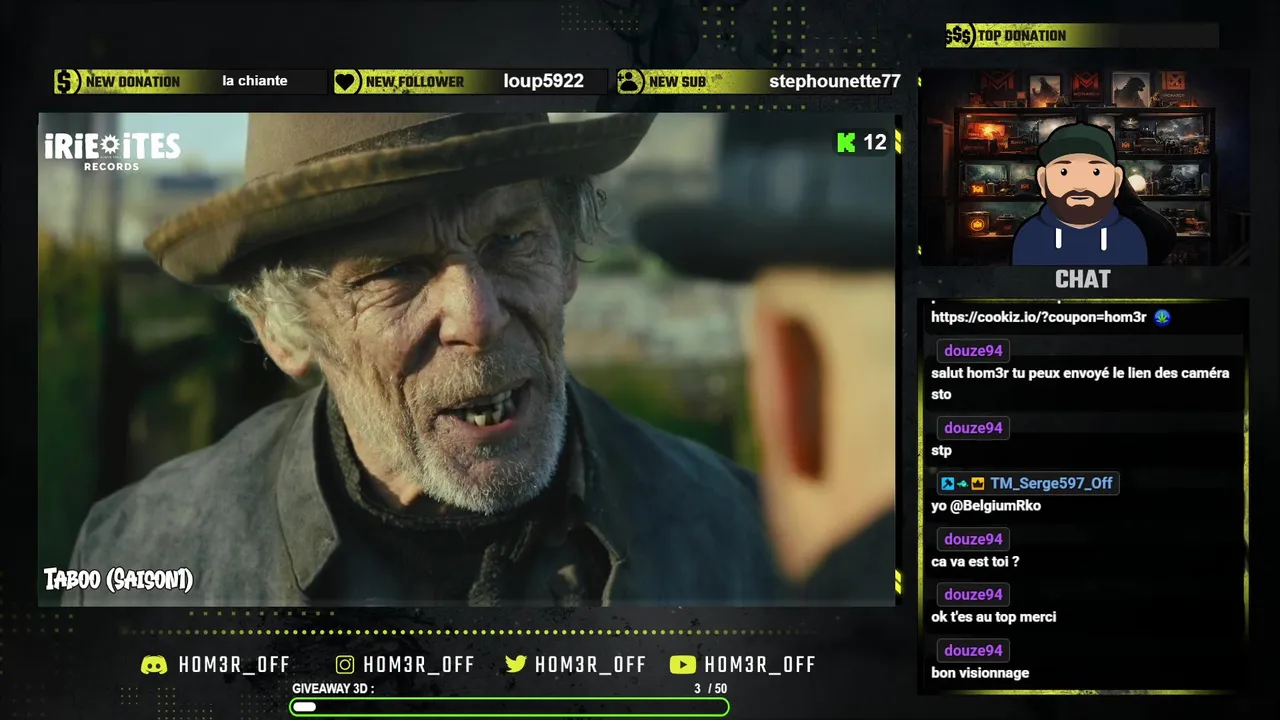Viewport: 1280px width, 720px height.
Task: Click douze94 above 'ok t'es au top' message
Action: [973, 595]
